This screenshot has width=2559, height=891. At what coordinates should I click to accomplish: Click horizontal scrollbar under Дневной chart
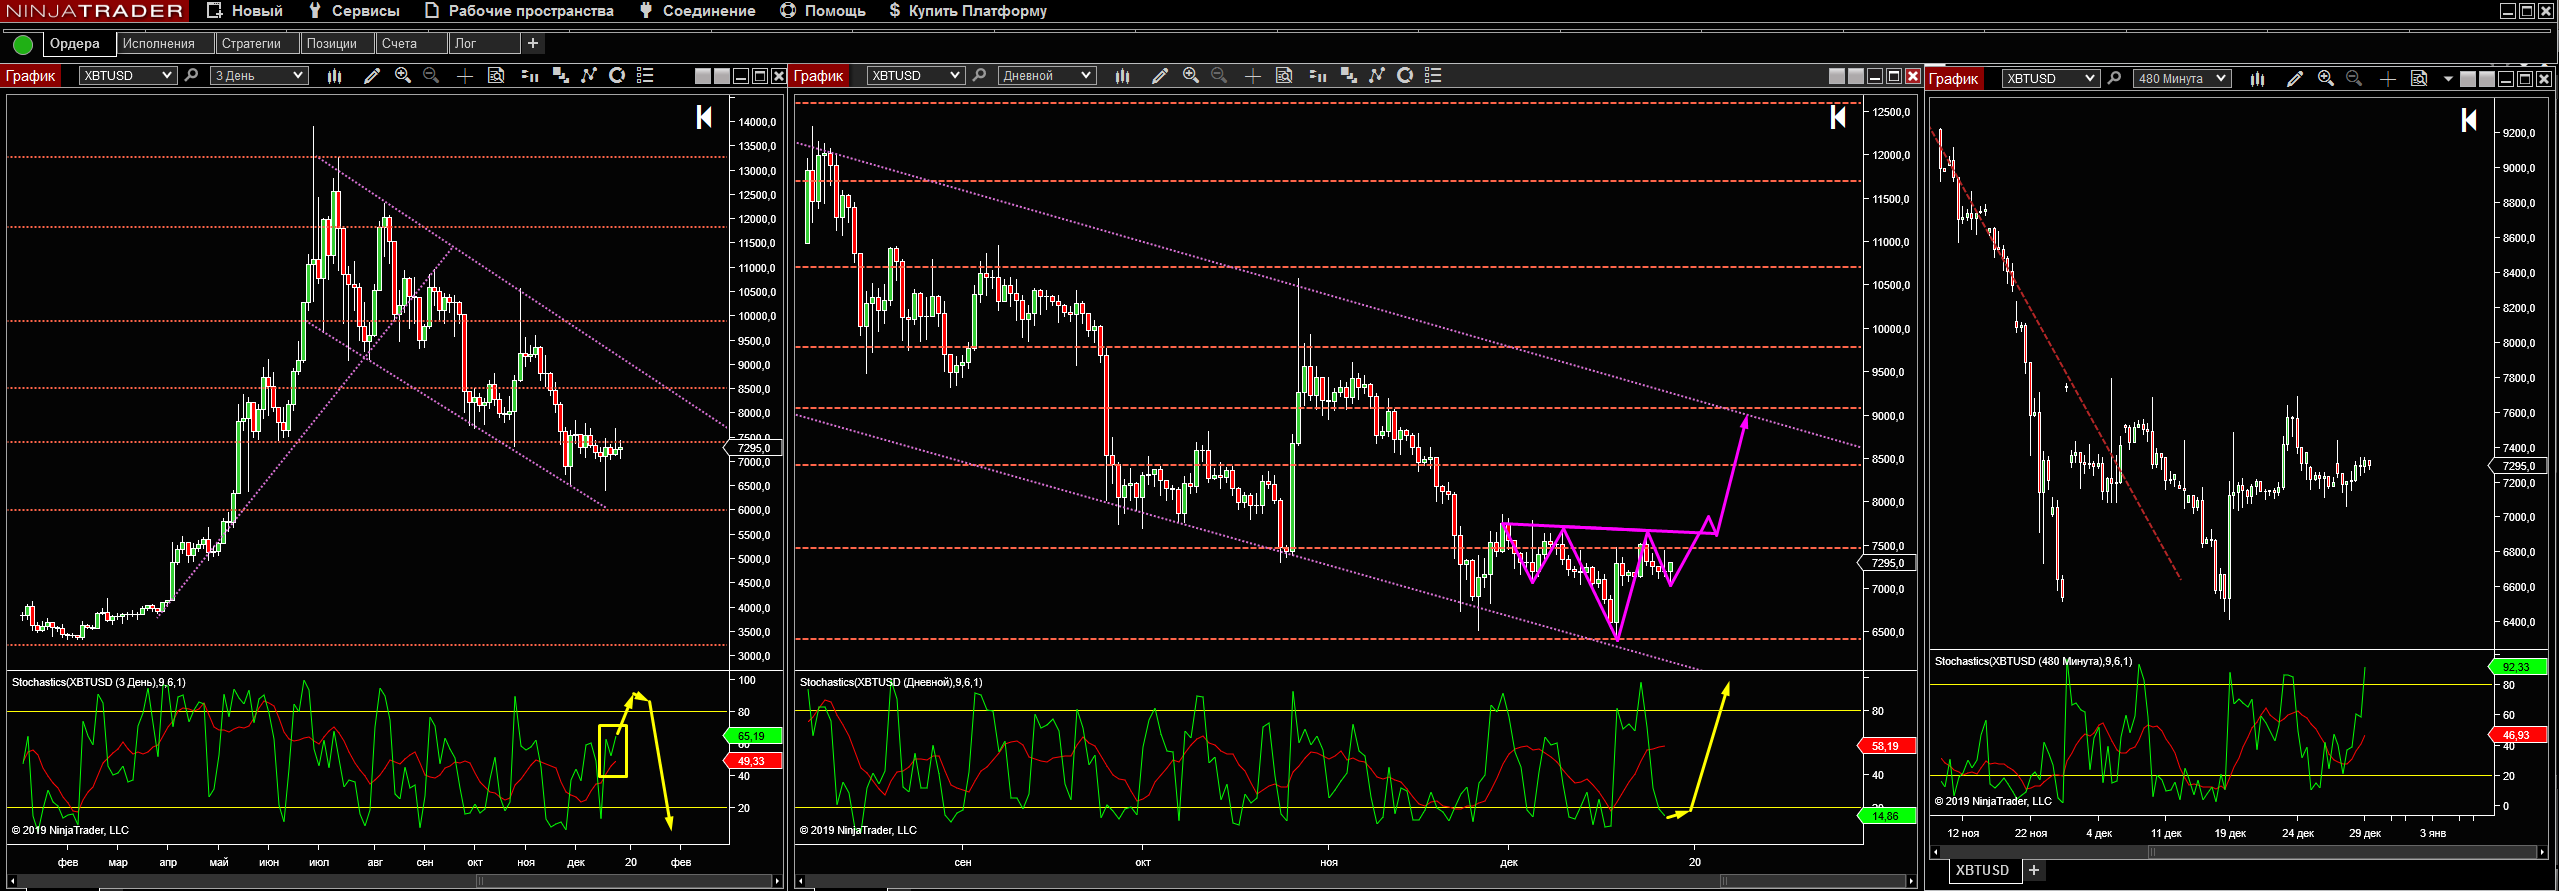point(1356,881)
